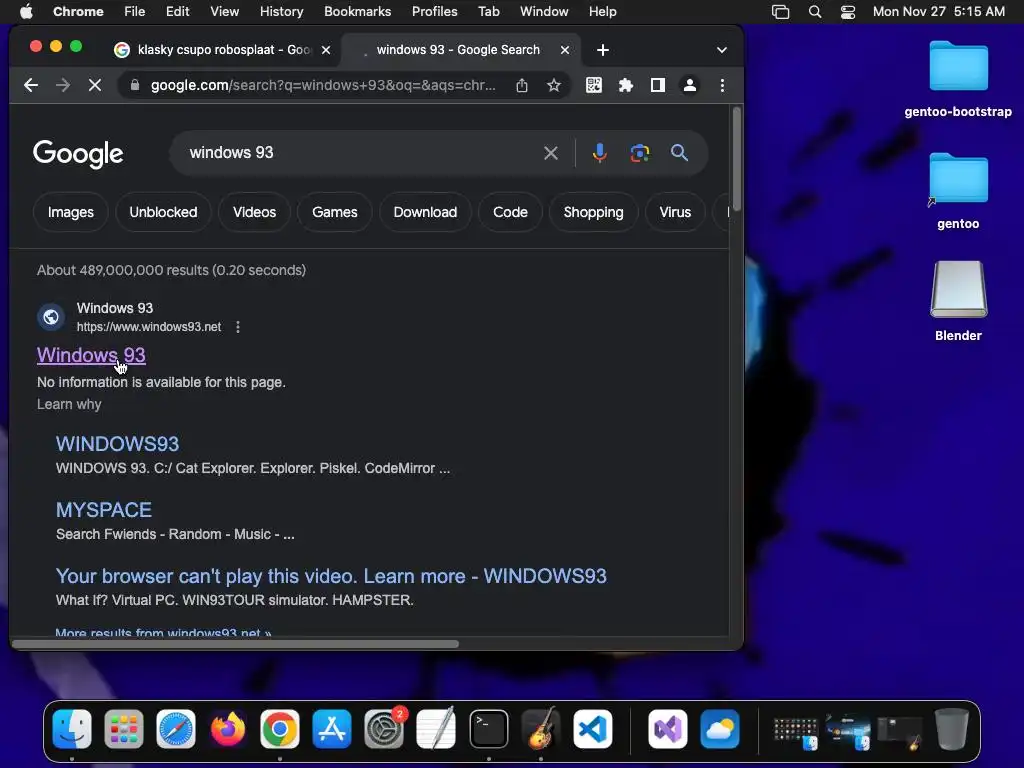
Task: Open the tab search chevron
Action: tap(722, 50)
